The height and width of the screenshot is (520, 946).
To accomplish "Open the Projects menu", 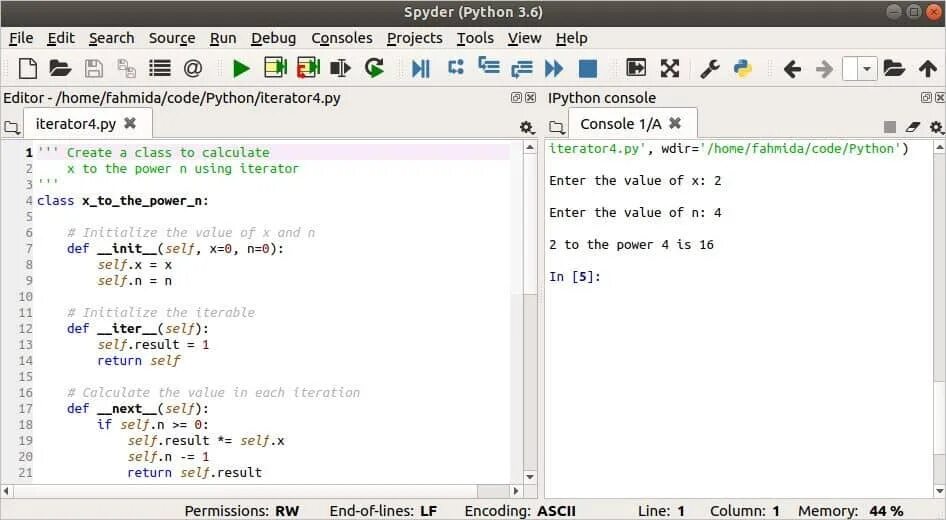I will (x=414, y=38).
